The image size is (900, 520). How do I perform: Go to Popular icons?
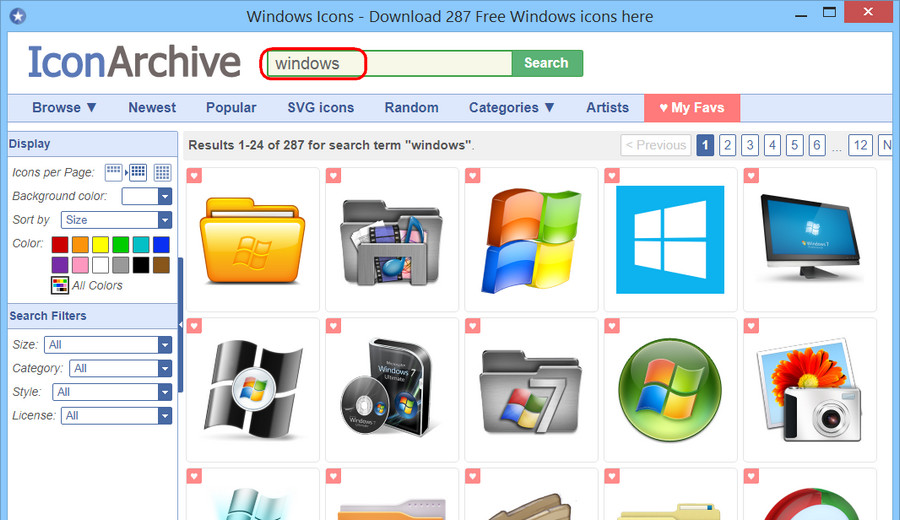coord(231,107)
